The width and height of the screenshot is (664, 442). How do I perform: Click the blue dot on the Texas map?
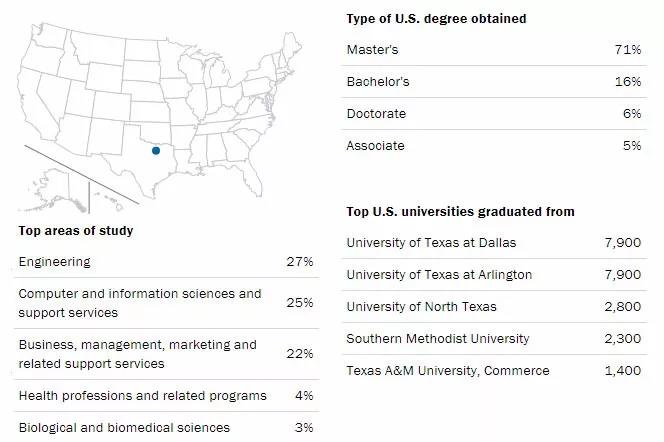pyautogui.click(x=155, y=151)
